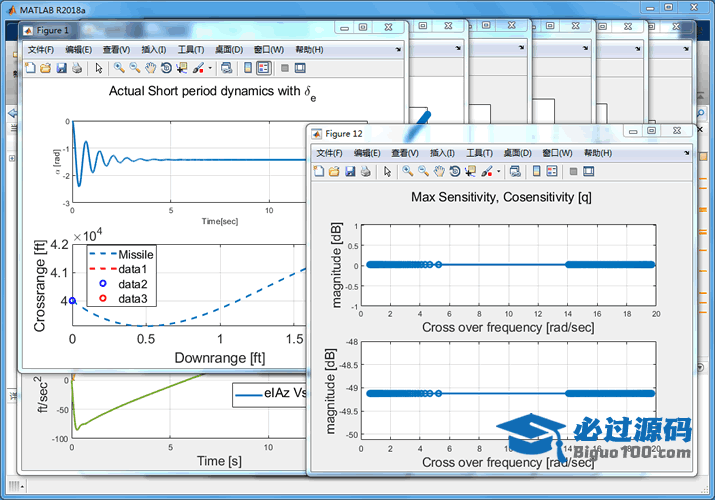The height and width of the screenshot is (500, 715).
Task: Save figure icon in Figure 1 toolbar
Action: point(62,68)
